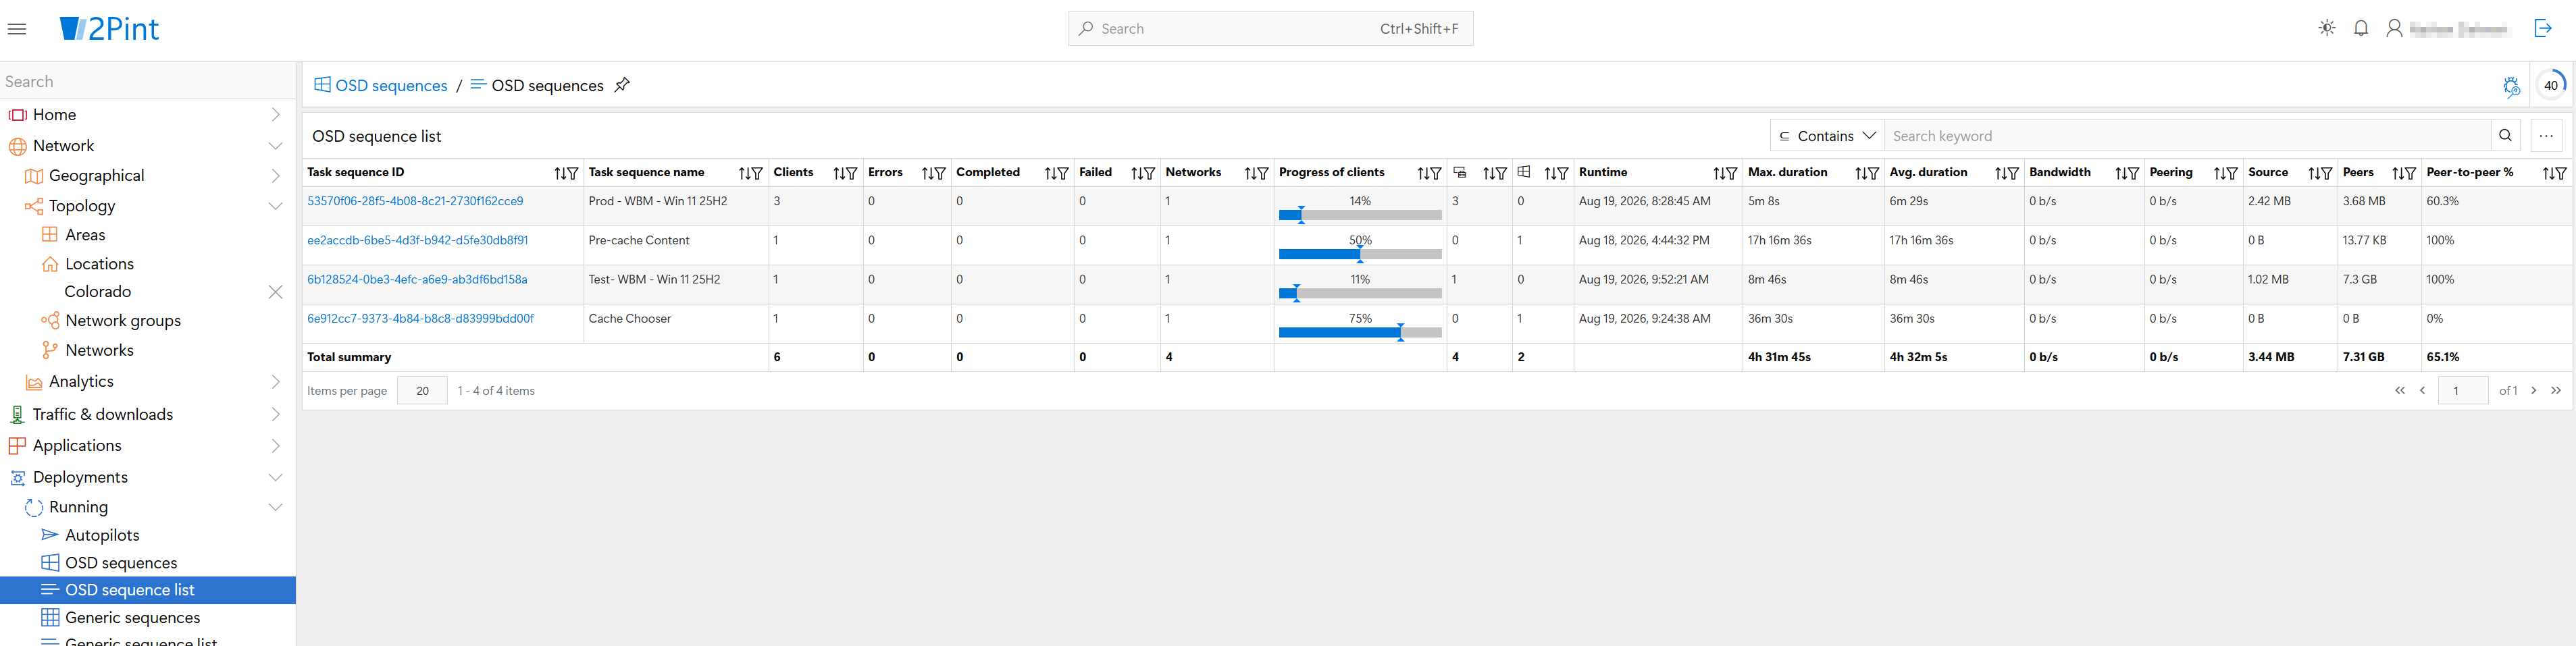Click the sign-out icon
Viewport: 2576px width, 646px height.
(x=2543, y=28)
